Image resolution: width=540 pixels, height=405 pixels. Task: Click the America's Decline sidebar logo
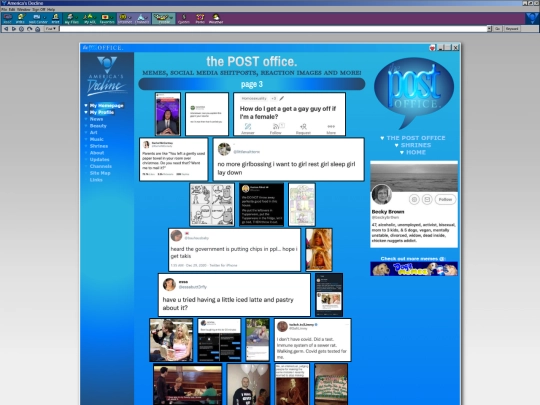pyautogui.click(x=106, y=76)
